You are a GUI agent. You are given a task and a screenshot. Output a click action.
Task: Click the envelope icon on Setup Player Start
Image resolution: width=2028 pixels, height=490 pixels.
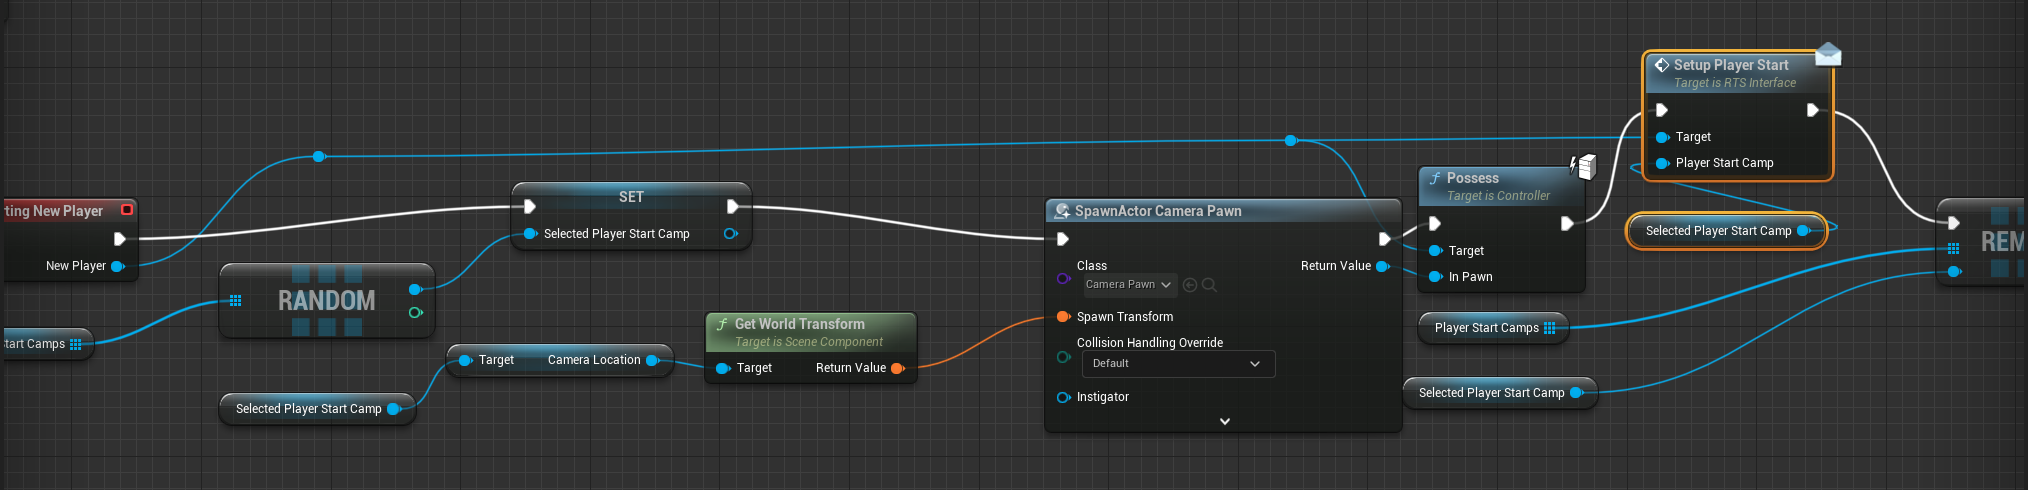coord(1827,54)
